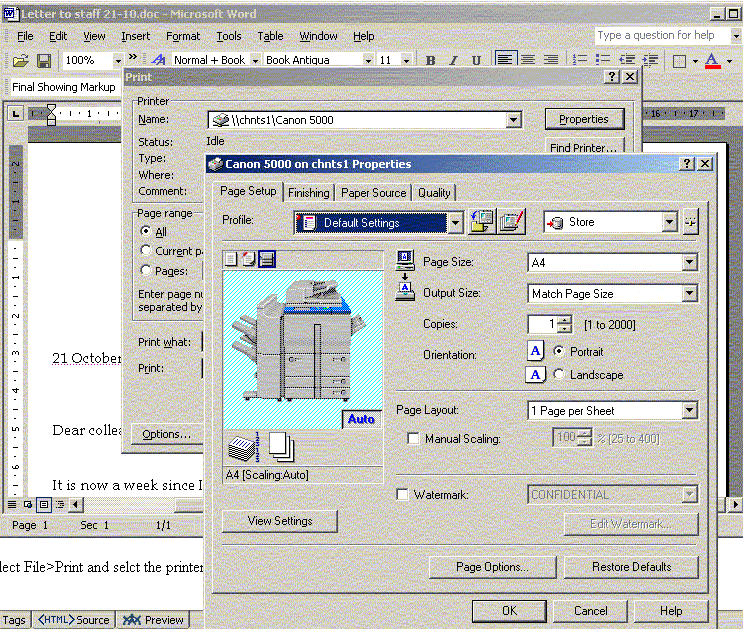Screen dimensions: 743x629
Task: Open the Profile Default Settings dropdown
Action: (x=455, y=223)
